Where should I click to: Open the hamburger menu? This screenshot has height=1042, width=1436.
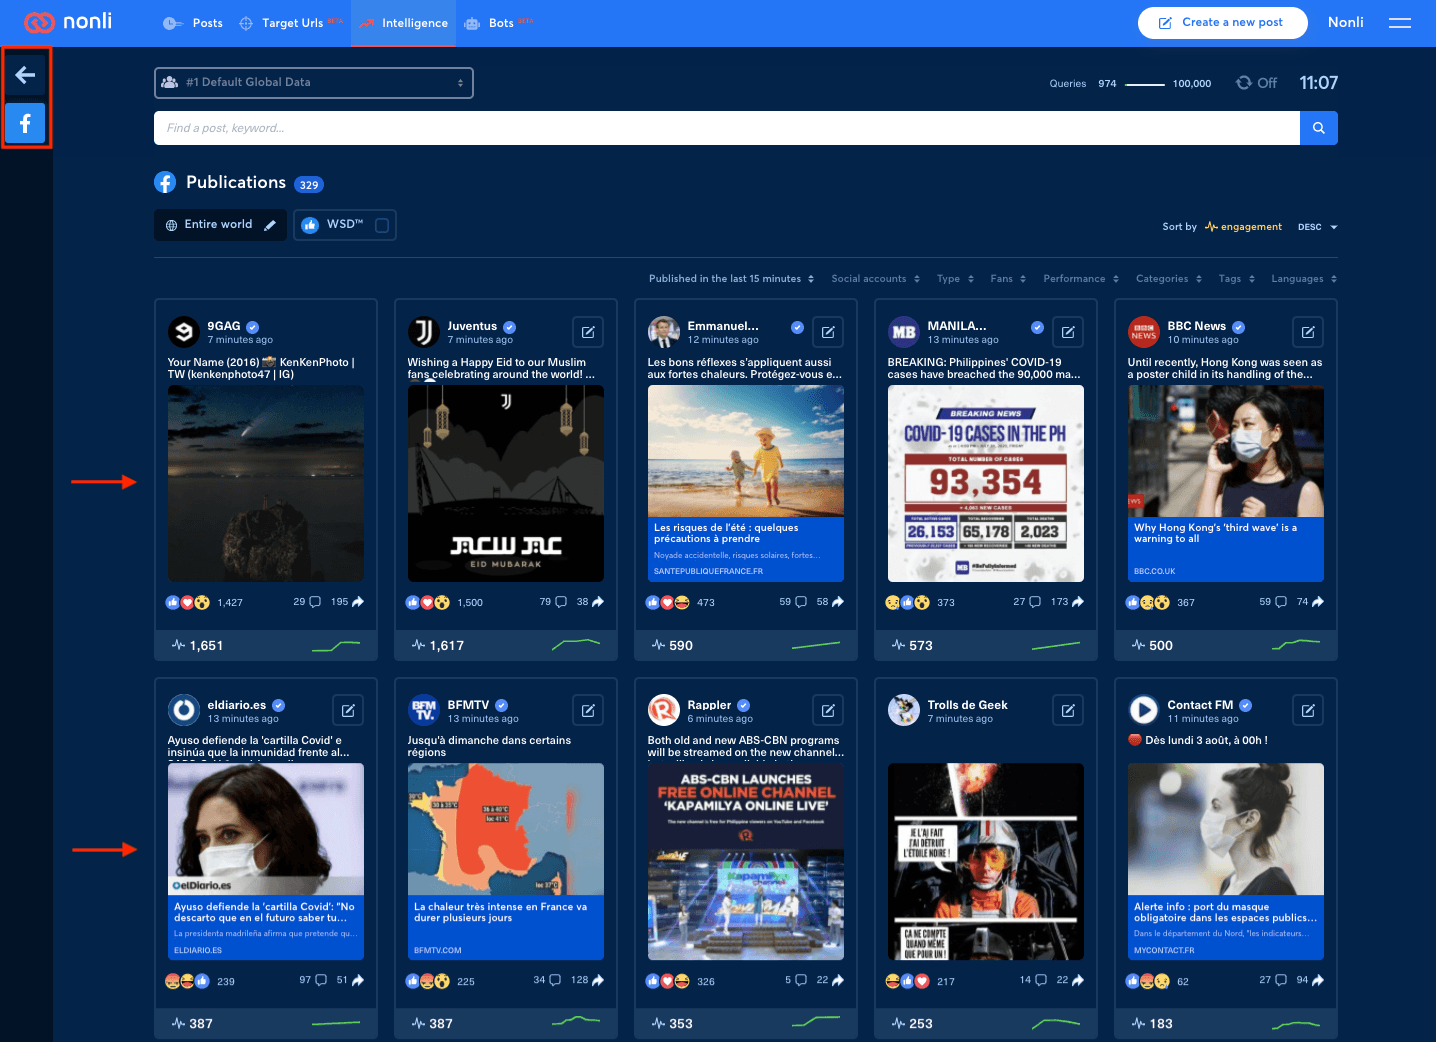(1400, 23)
